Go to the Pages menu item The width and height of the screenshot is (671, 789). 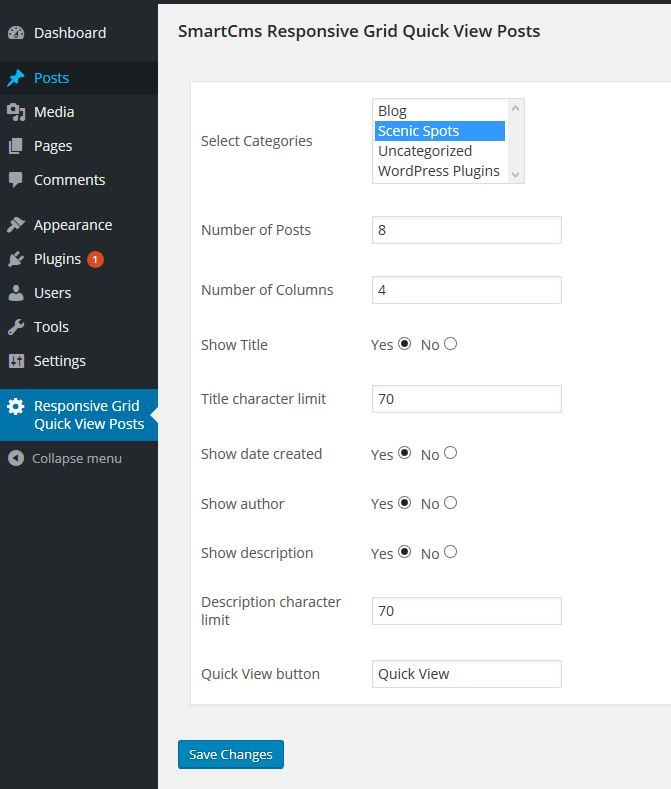53,146
